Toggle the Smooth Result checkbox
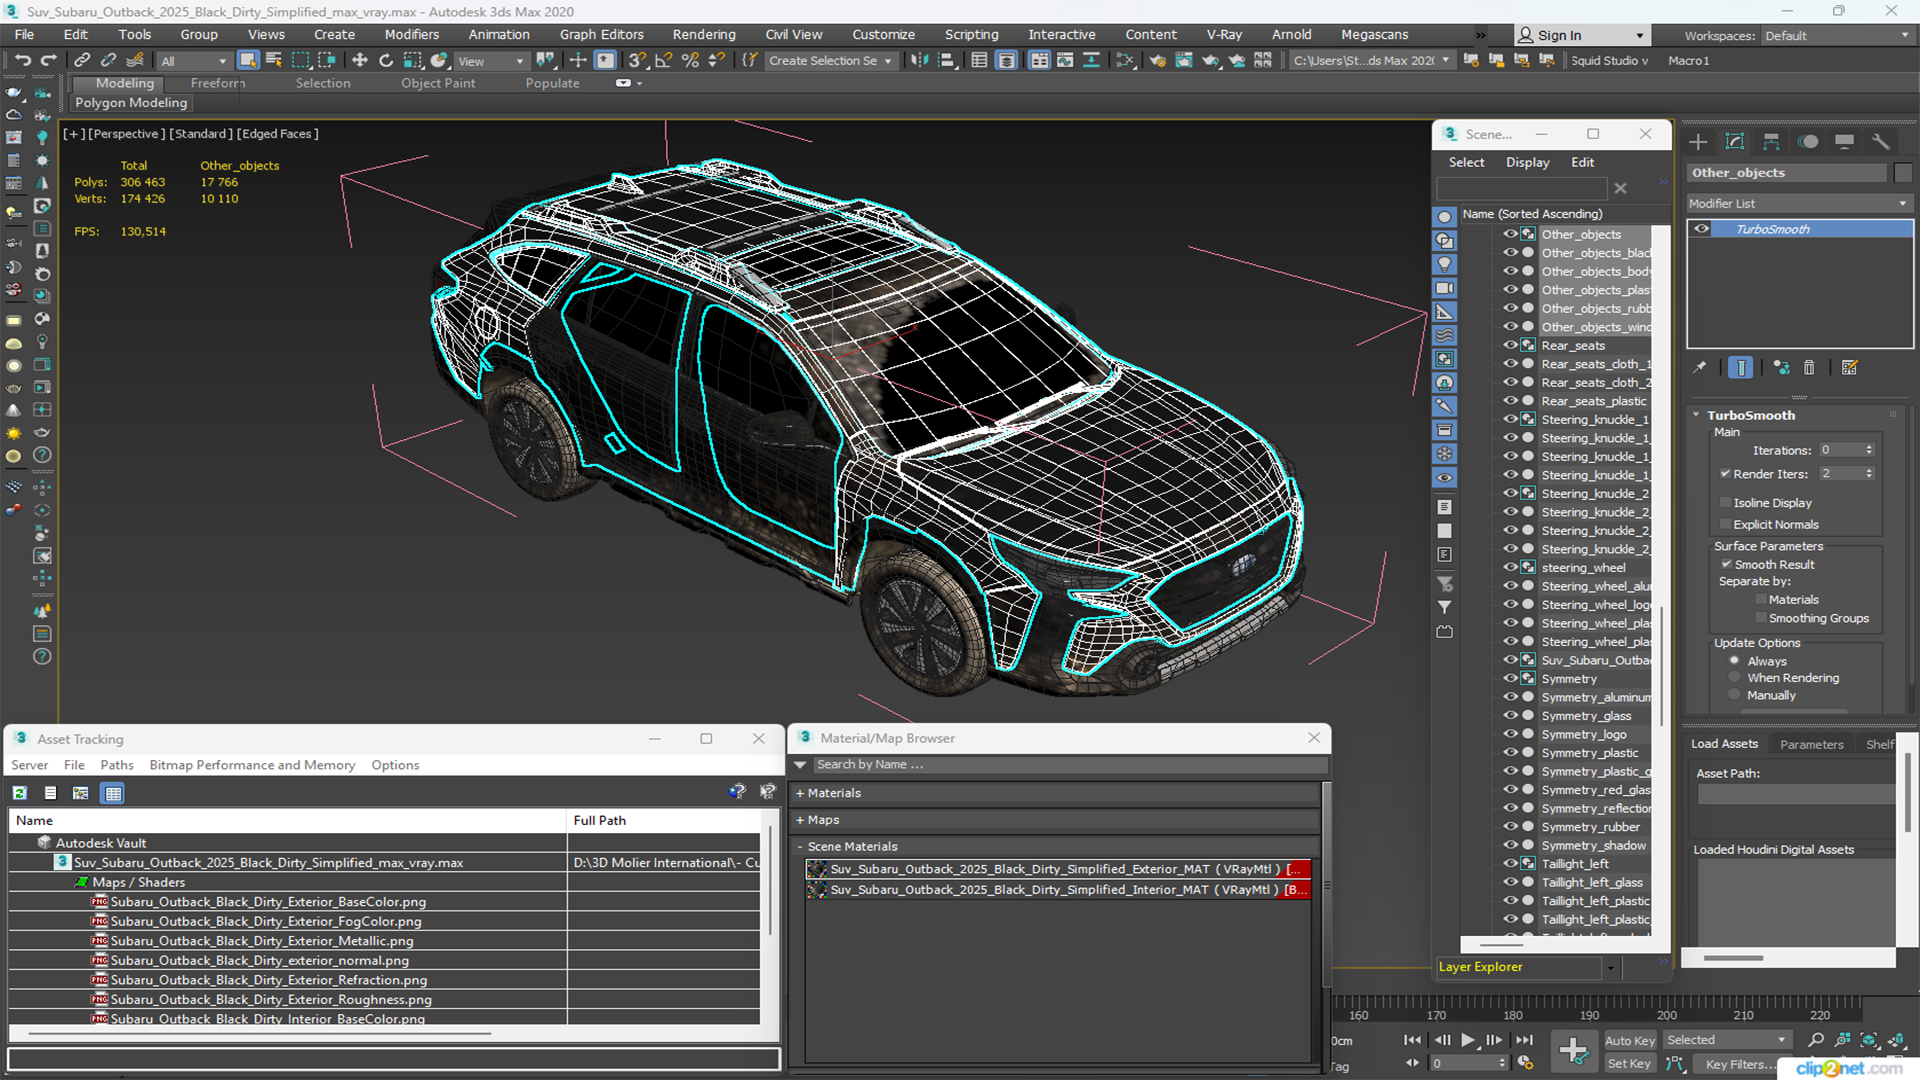Viewport: 1920px width, 1080px height. pos(1726,564)
